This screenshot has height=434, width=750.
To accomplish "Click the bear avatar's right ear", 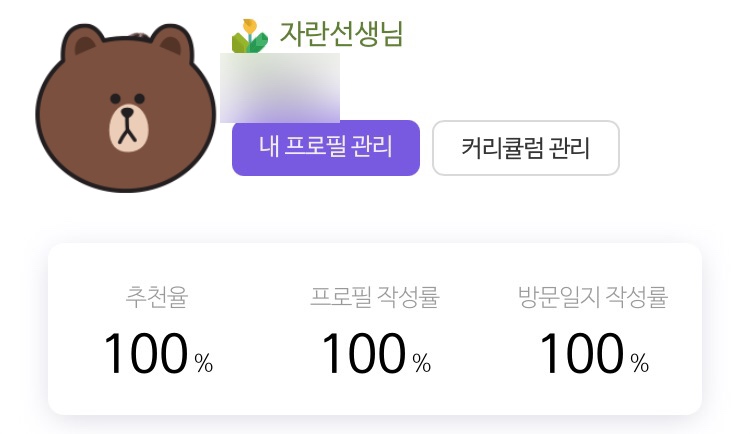I will tap(172, 43).
